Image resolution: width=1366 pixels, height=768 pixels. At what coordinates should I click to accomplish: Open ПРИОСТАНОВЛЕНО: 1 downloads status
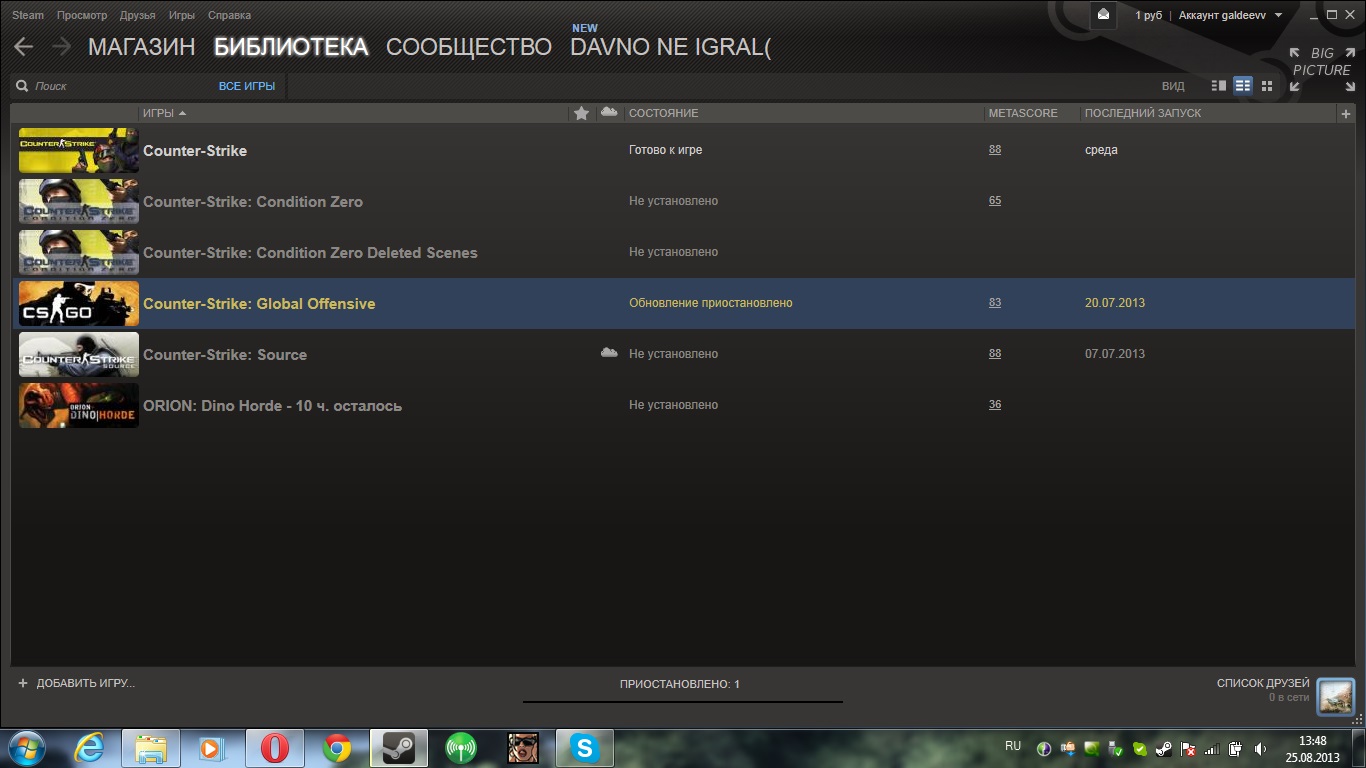click(680, 684)
